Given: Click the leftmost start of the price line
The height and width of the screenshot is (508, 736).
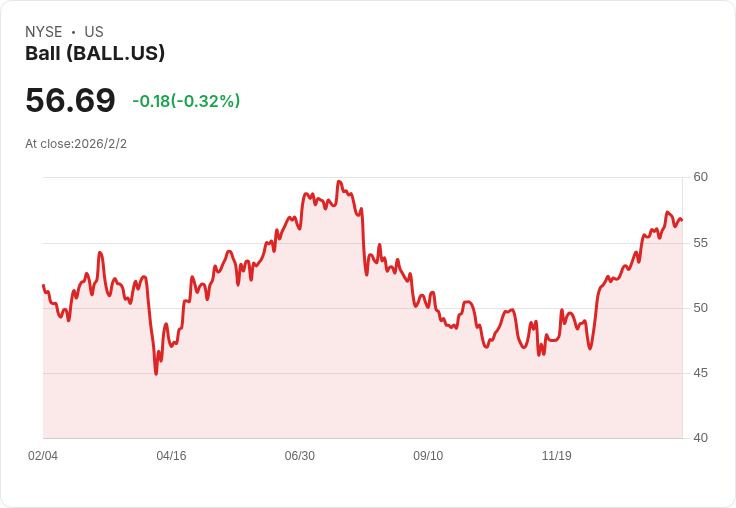Looking at the screenshot, I should coord(43,286).
